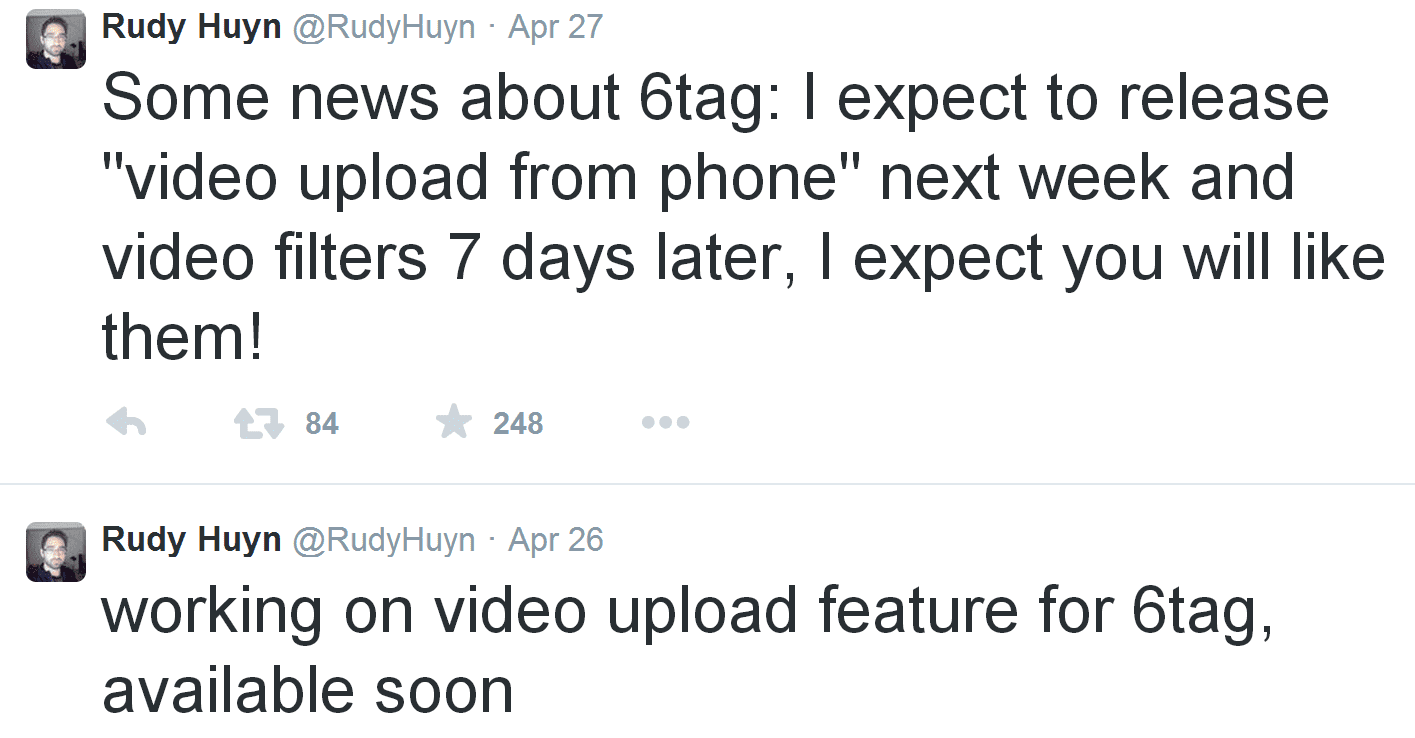Image resolution: width=1415 pixels, height=738 pixels.
Task: Open Rudy Huyn name on first tweet
Action: [x=192, y=27]
